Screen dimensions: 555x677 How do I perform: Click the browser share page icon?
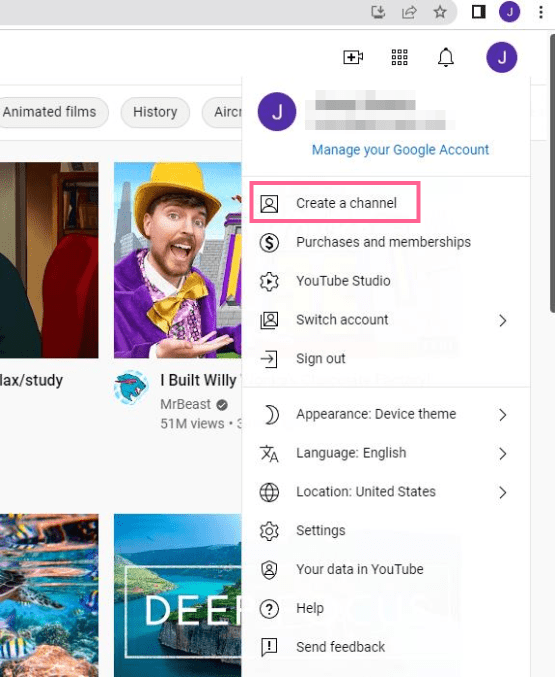click(409, 12)
